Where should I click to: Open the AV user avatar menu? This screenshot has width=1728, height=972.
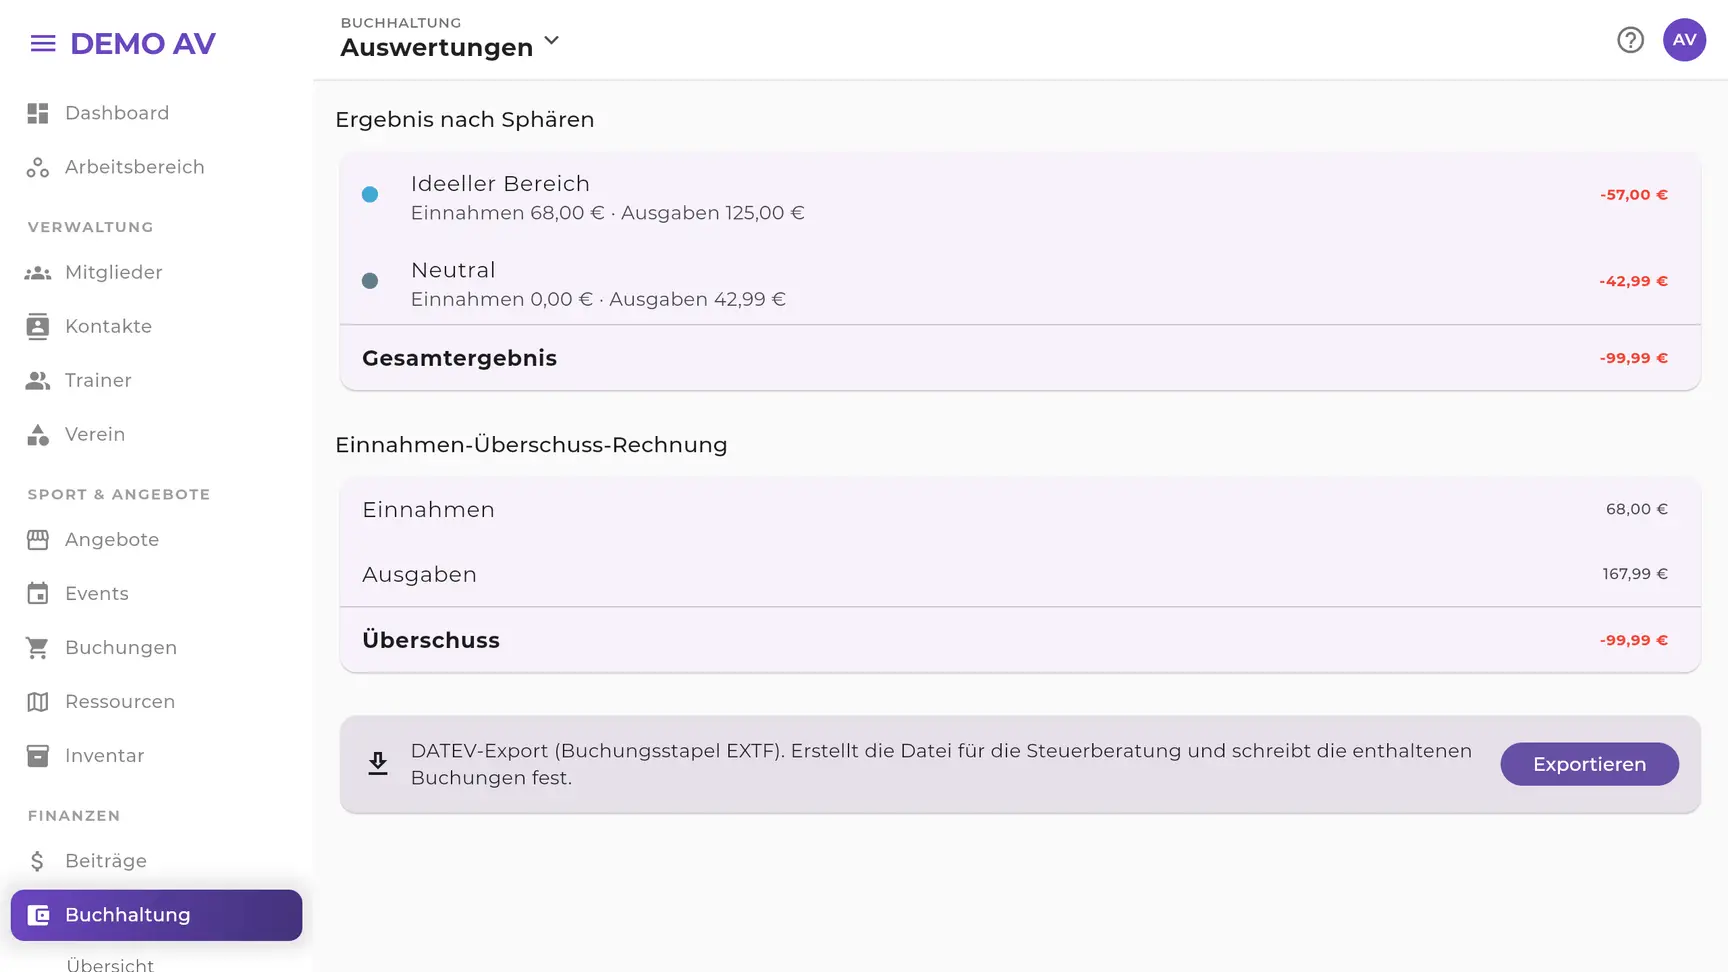click(1685, 40)
